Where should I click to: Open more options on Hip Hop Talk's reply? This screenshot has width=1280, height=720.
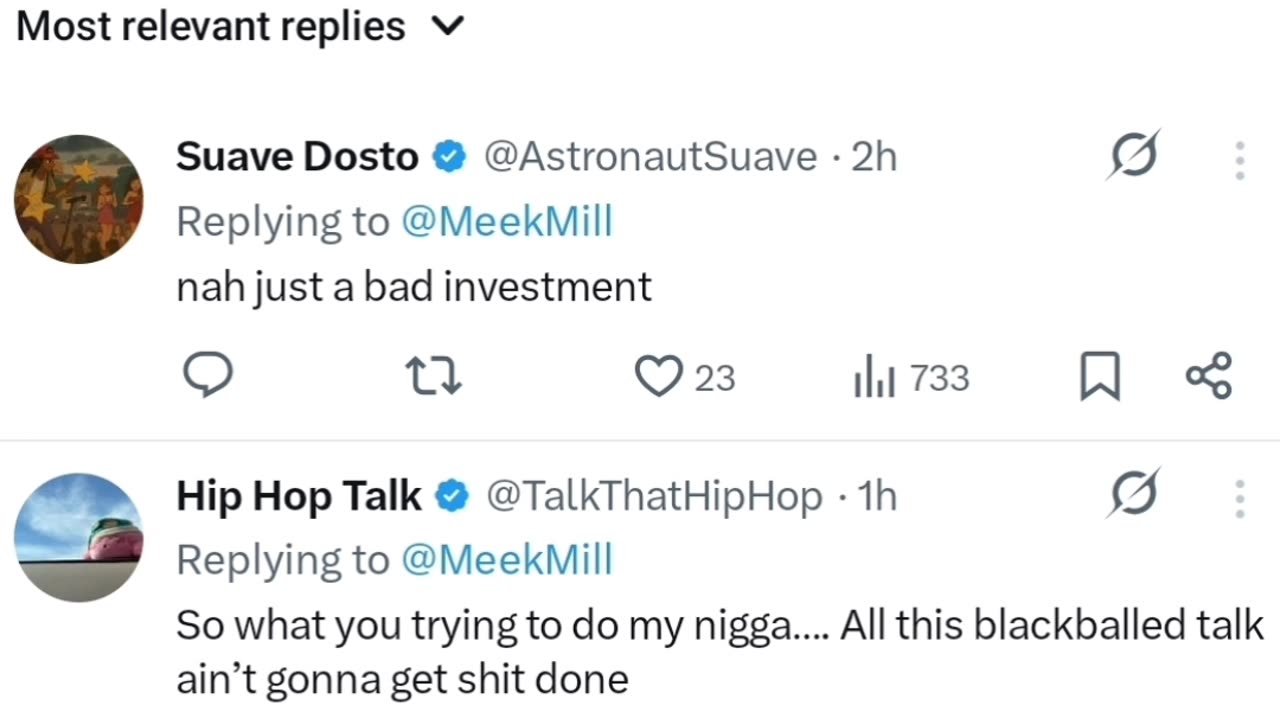[x=1240, y=498]
